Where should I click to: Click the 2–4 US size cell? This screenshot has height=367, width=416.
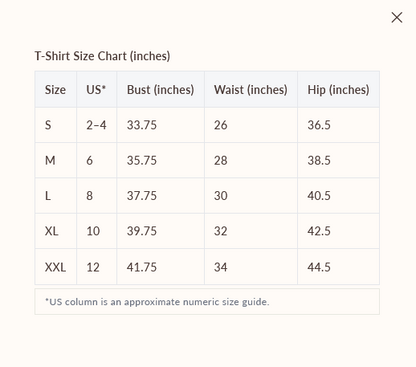97,125
